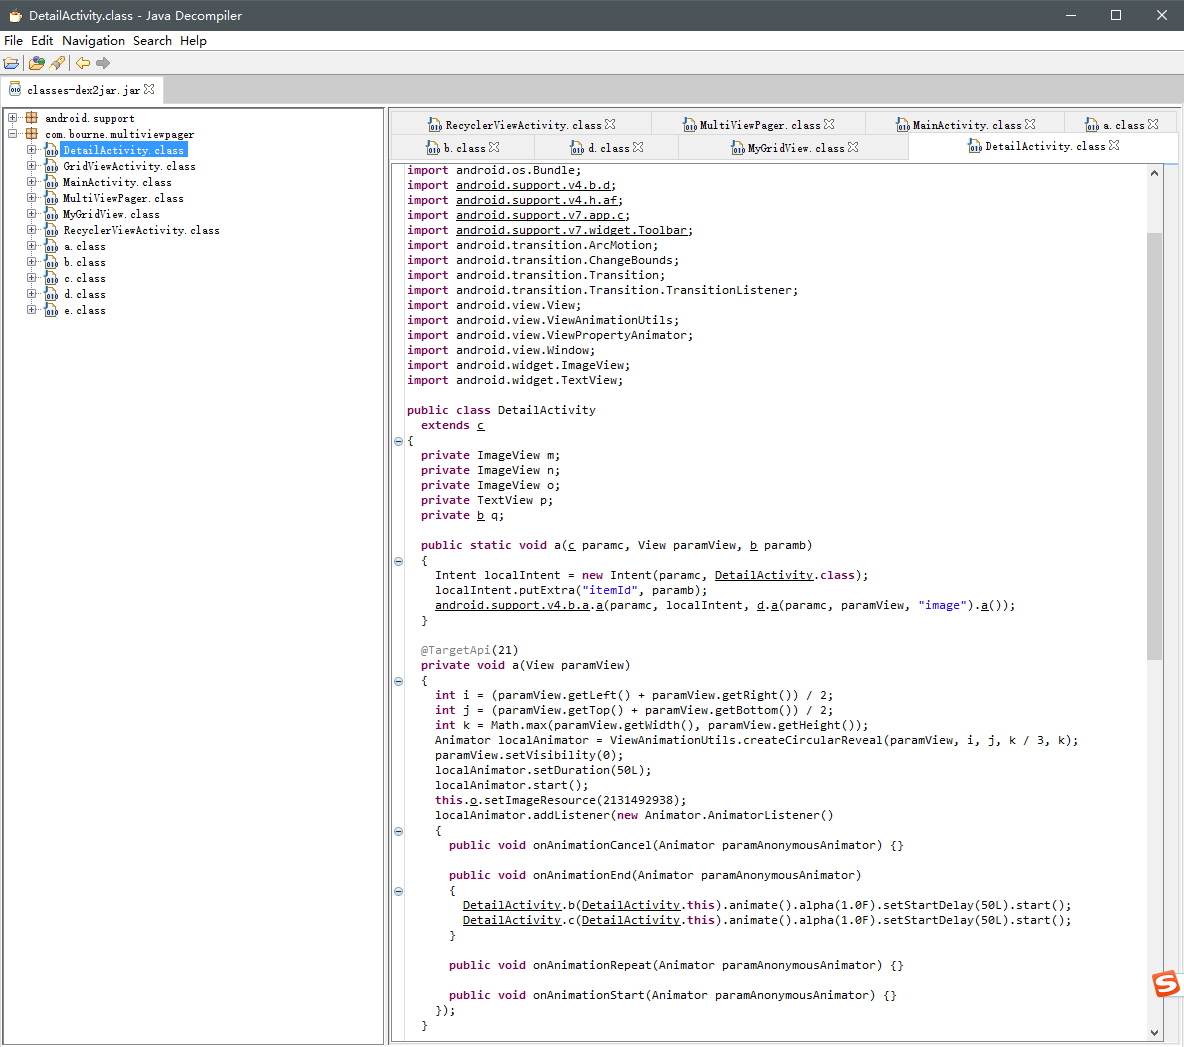The width and height of the screenshot is (1184, 1047).
Task: Expand the MultiViewPager.class tree node
Action: coord(32,198)
